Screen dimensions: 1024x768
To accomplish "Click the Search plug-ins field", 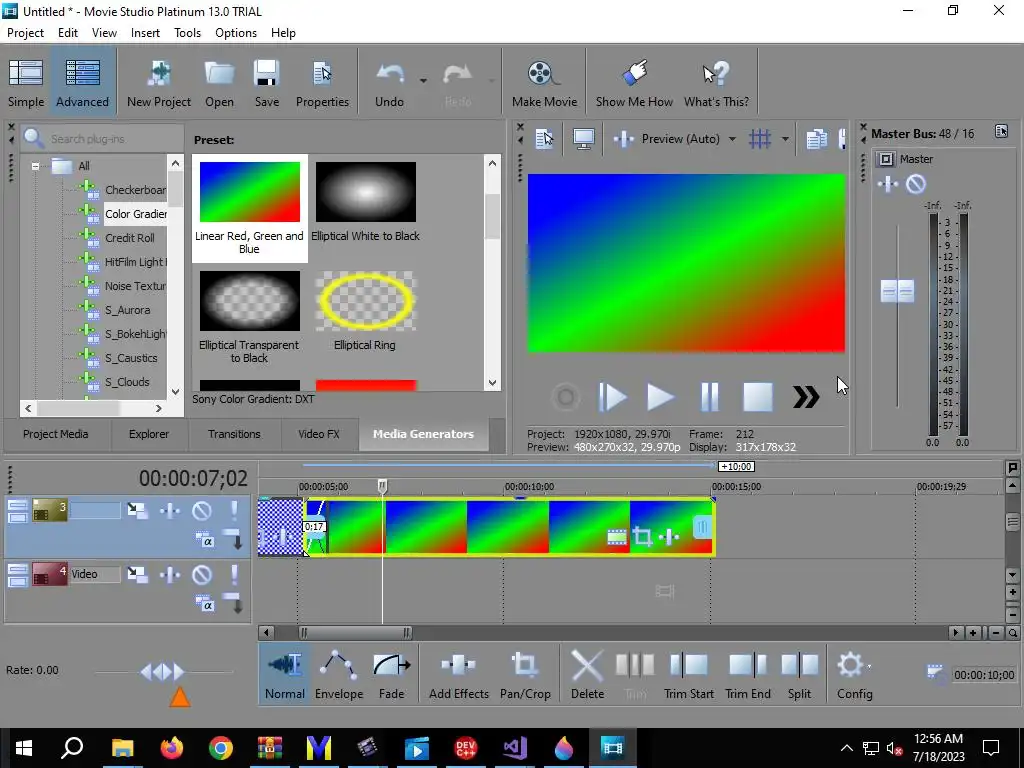I will pyautogui.click(x=103, y=138).
